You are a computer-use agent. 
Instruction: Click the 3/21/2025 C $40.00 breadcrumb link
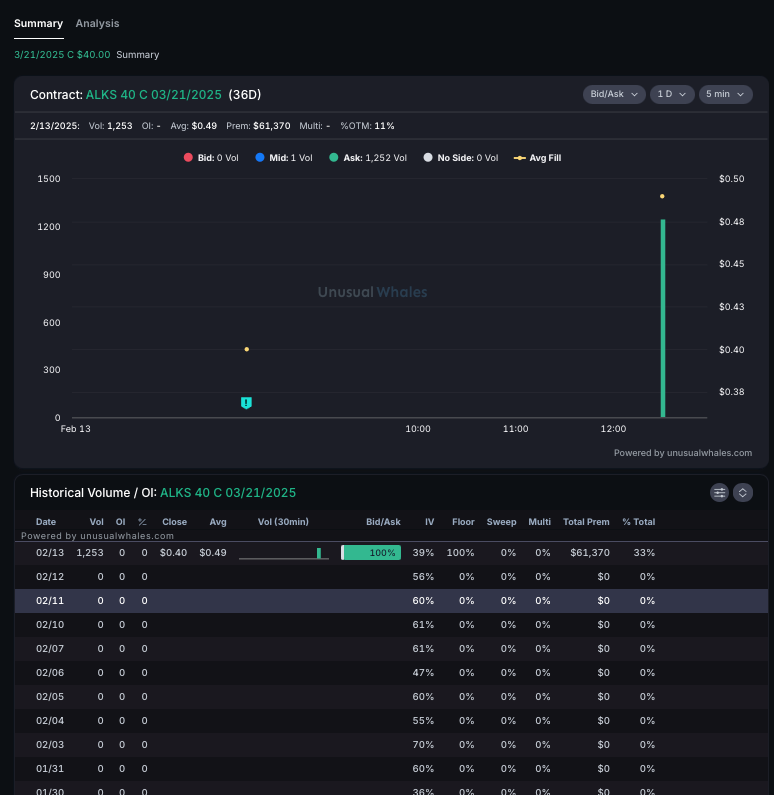tap(62, 55)
